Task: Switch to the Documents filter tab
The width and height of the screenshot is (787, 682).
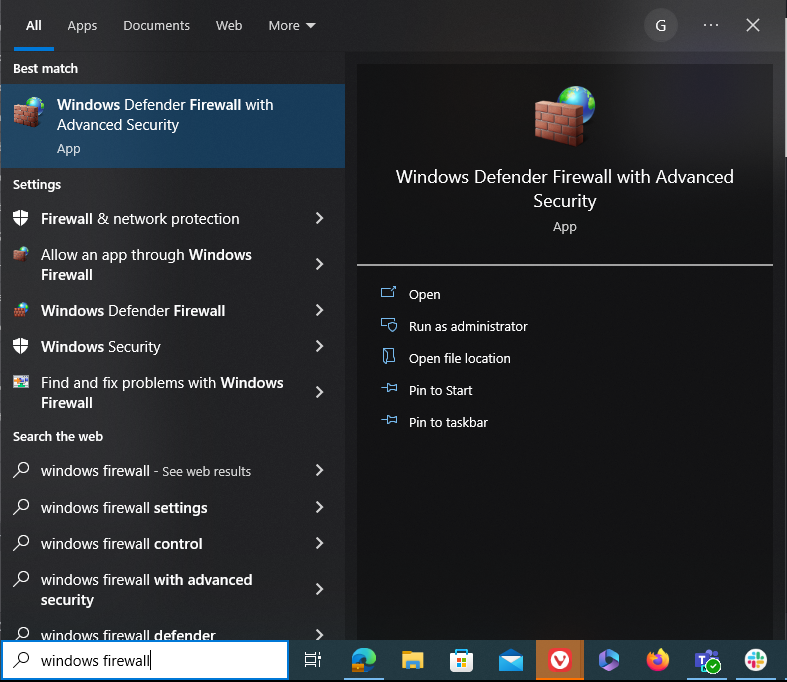Action: click(157, 26)
